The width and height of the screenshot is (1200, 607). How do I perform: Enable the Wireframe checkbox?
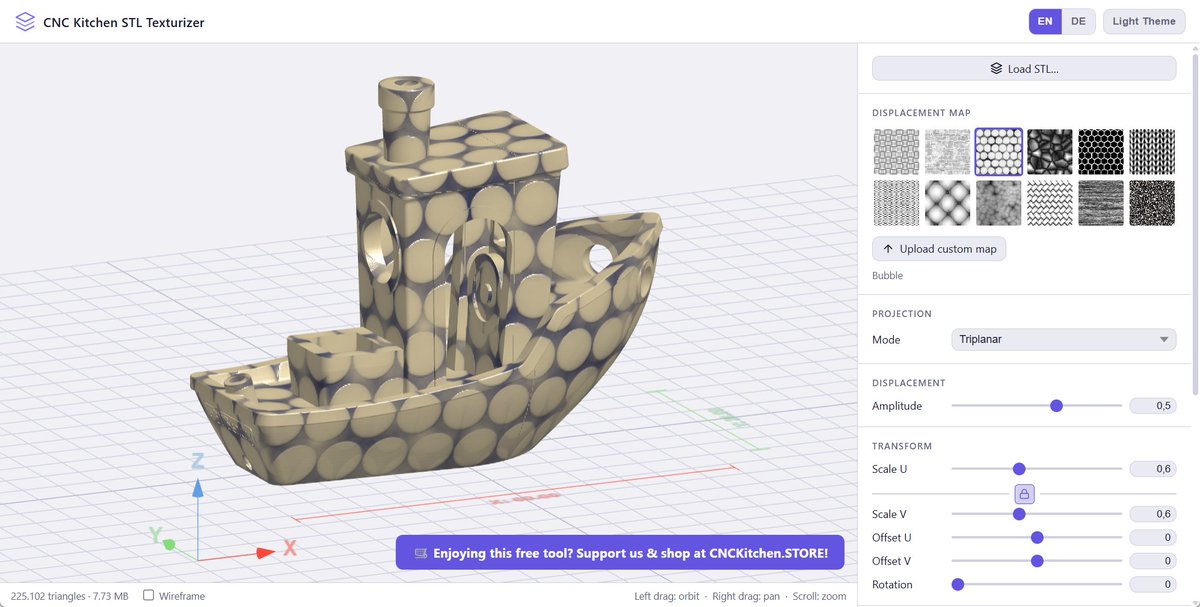pyautogui.click(x=148, y=595)
